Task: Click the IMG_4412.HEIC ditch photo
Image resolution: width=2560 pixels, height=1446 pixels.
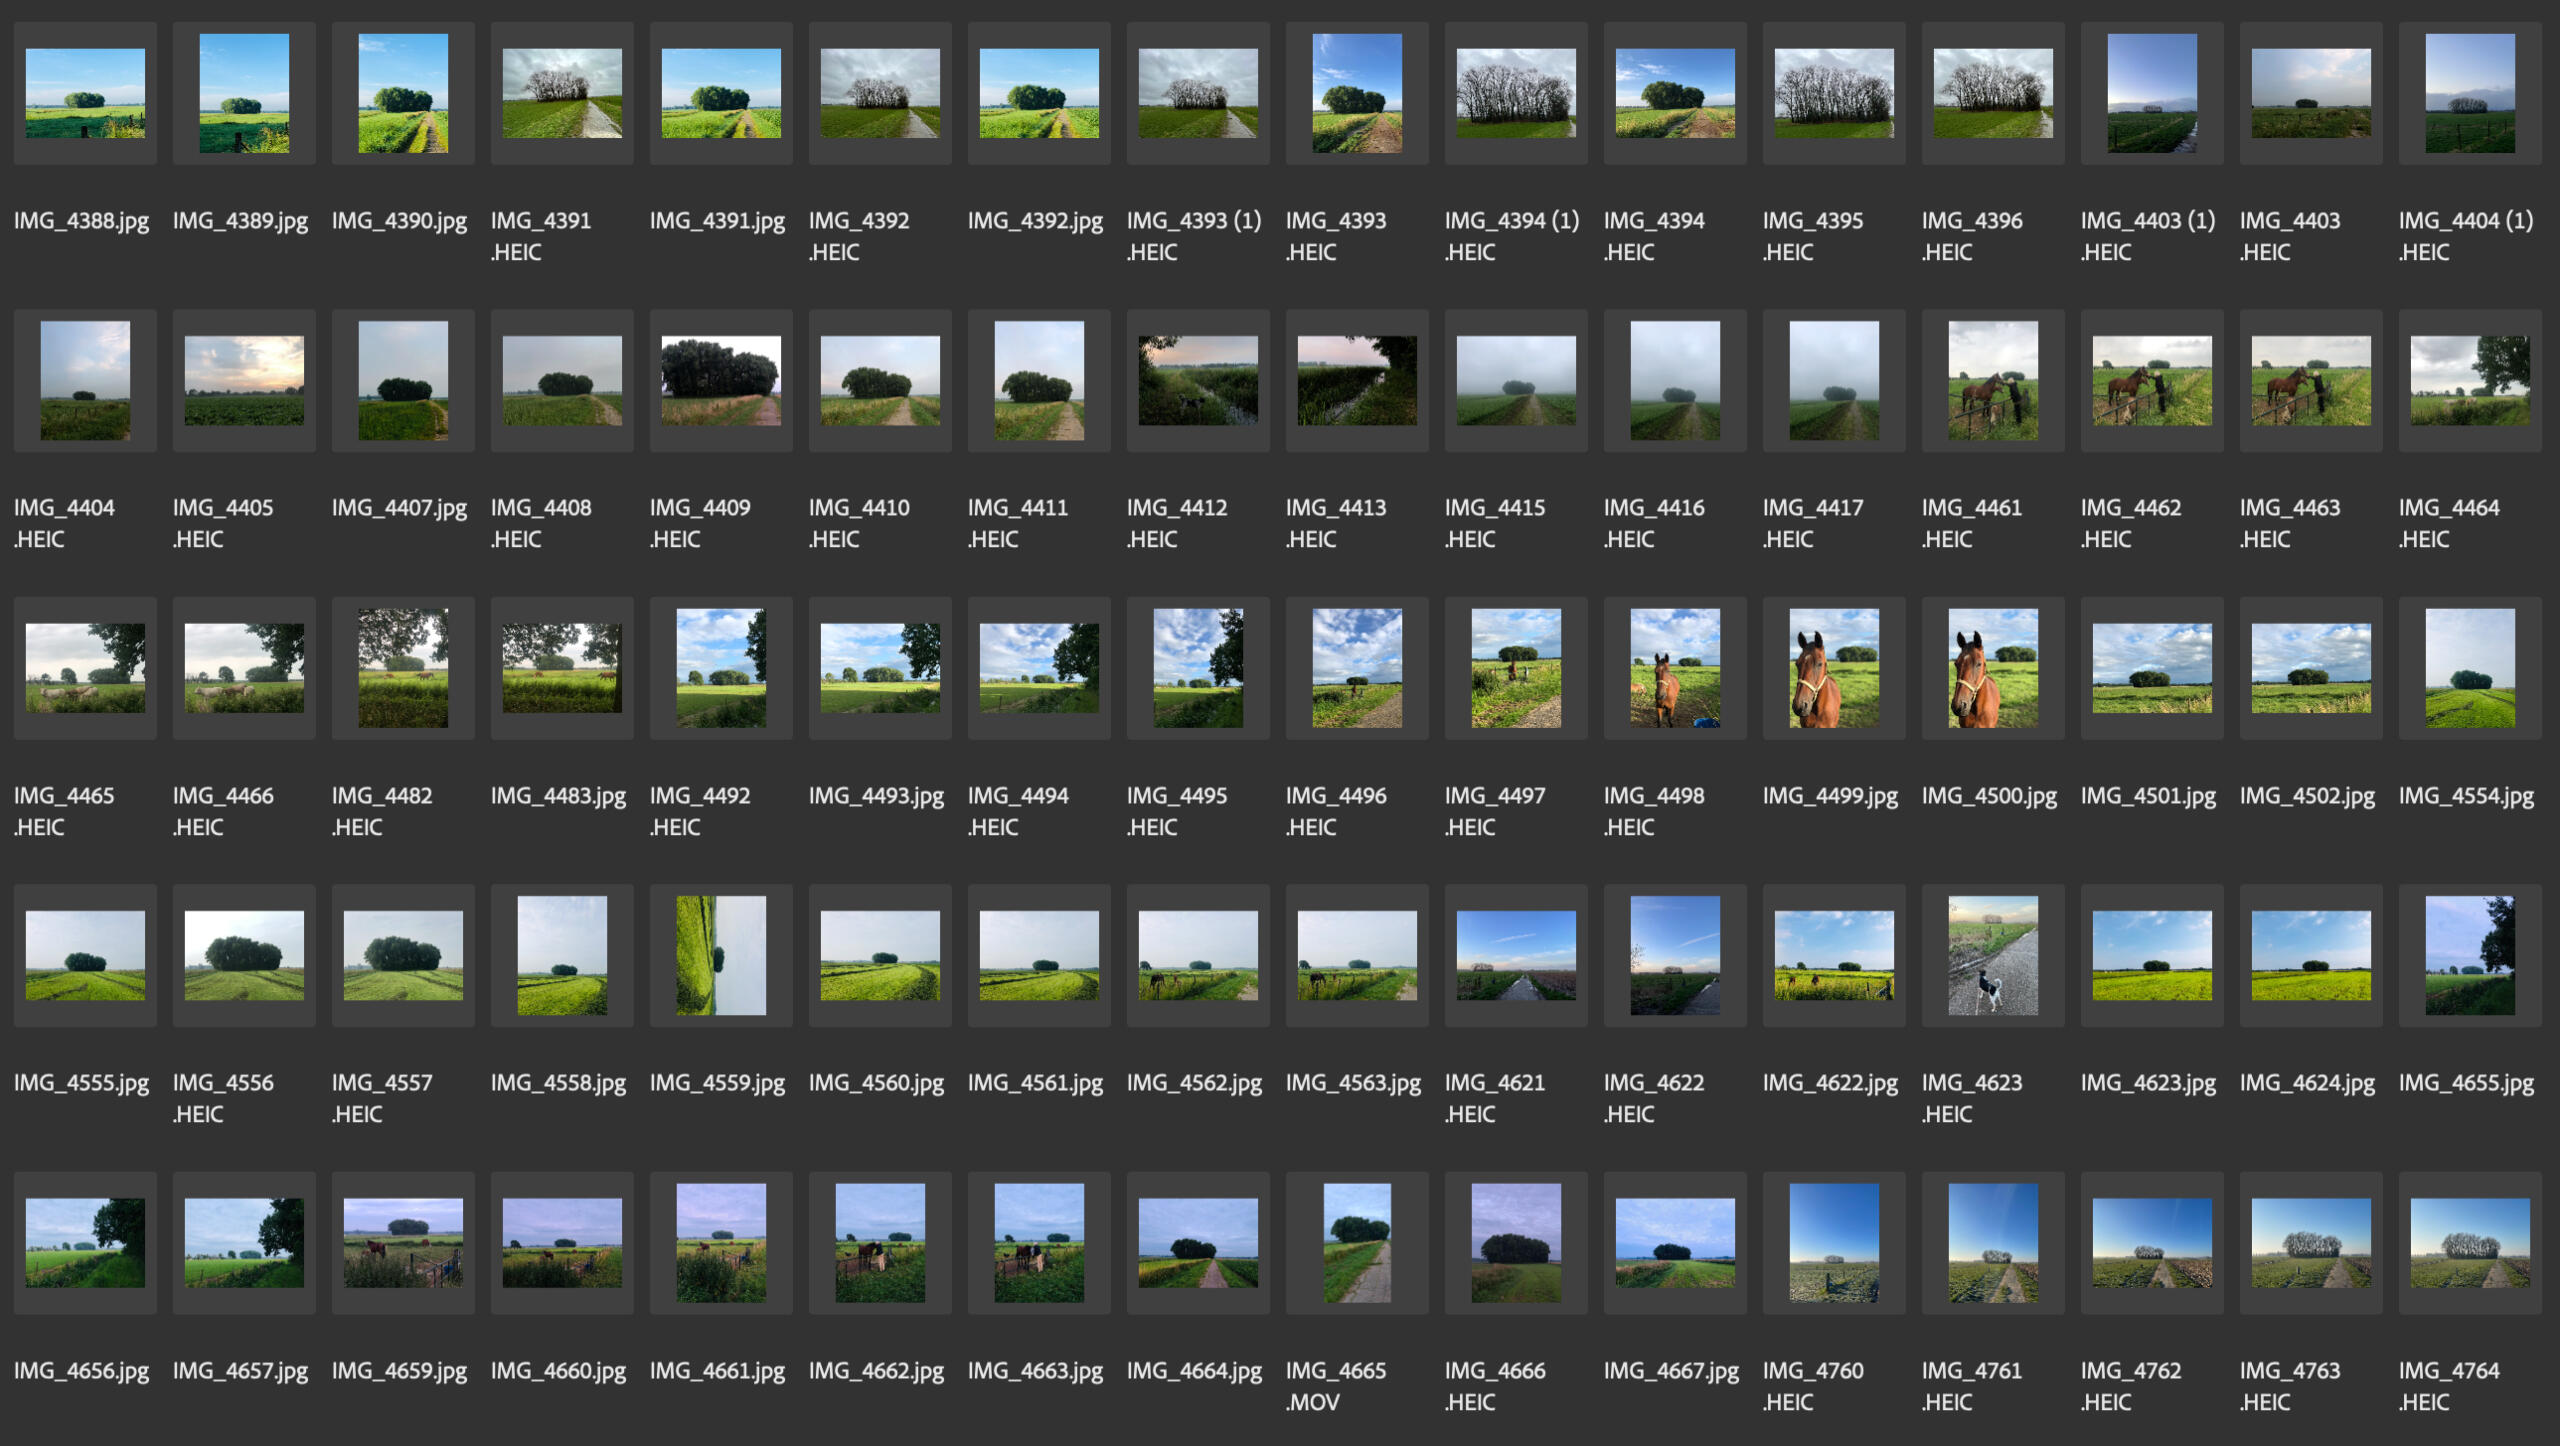Action: point(1198,380)
